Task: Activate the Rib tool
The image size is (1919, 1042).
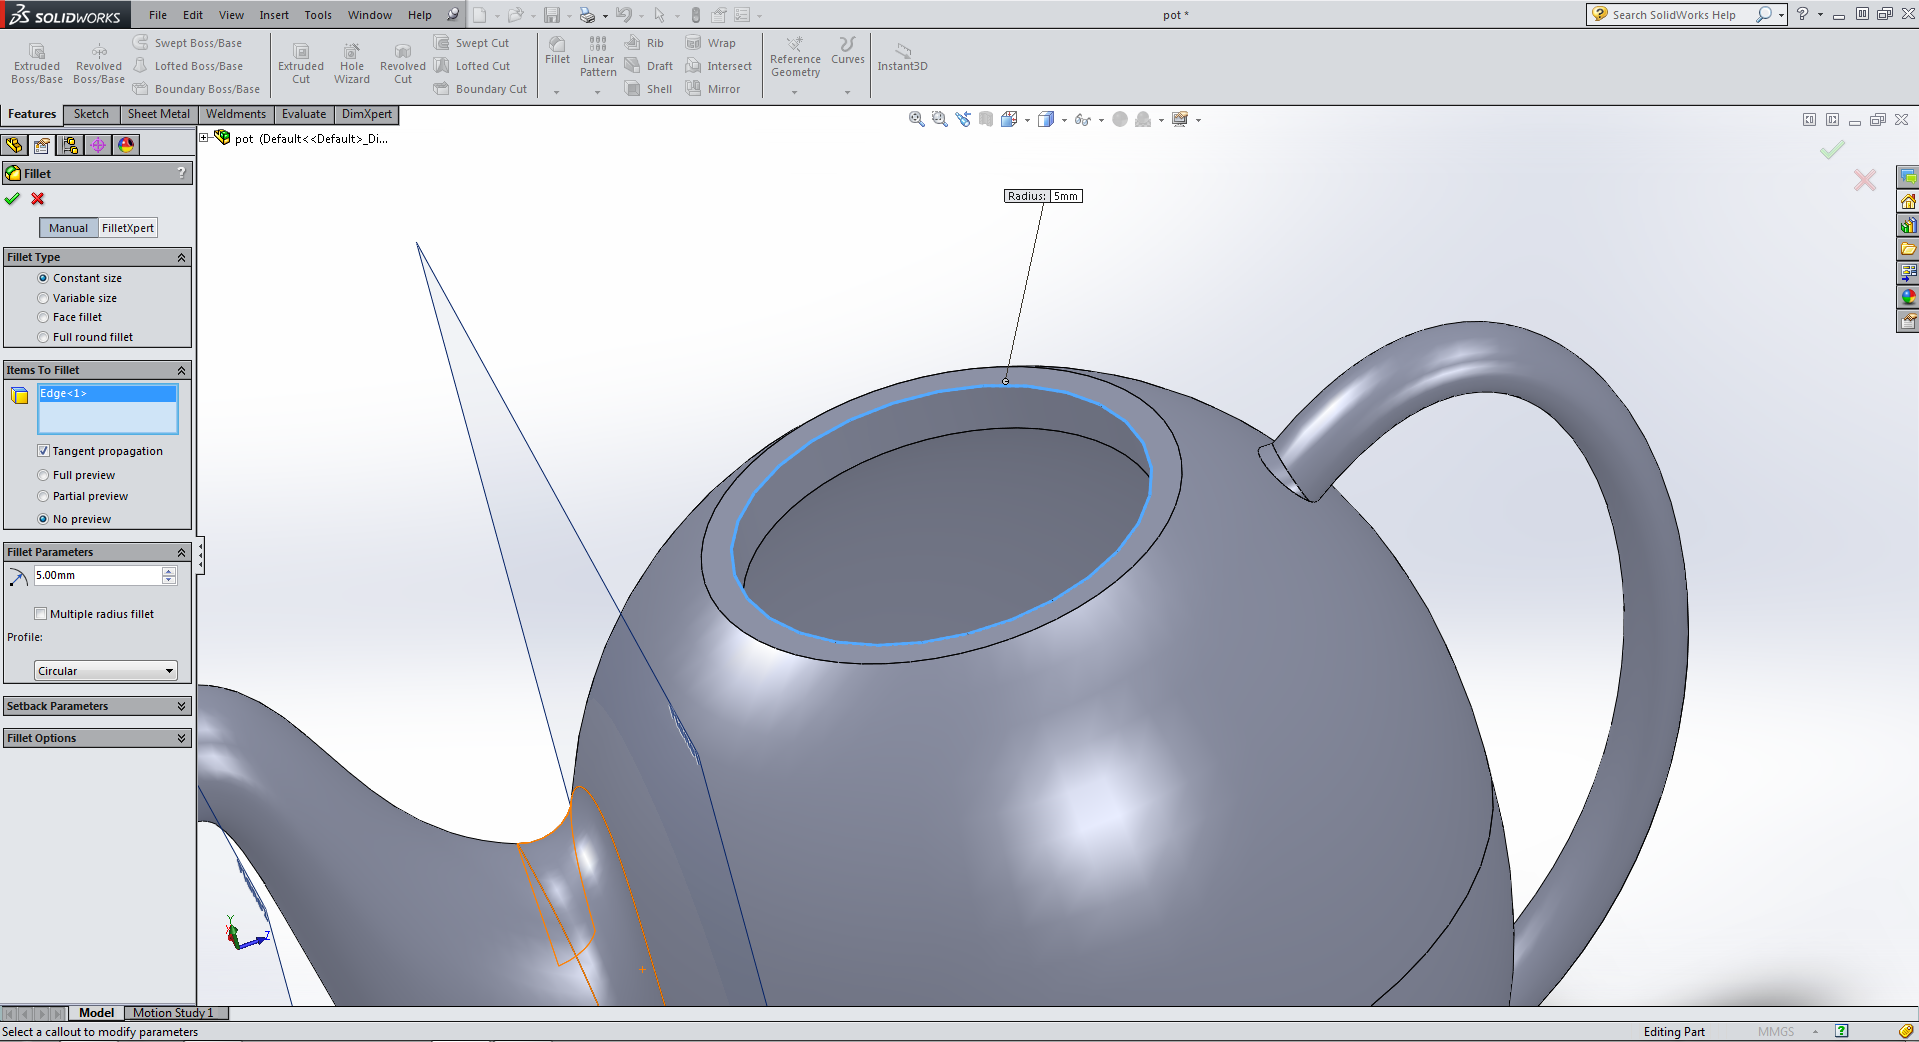Action: point(644,43)
